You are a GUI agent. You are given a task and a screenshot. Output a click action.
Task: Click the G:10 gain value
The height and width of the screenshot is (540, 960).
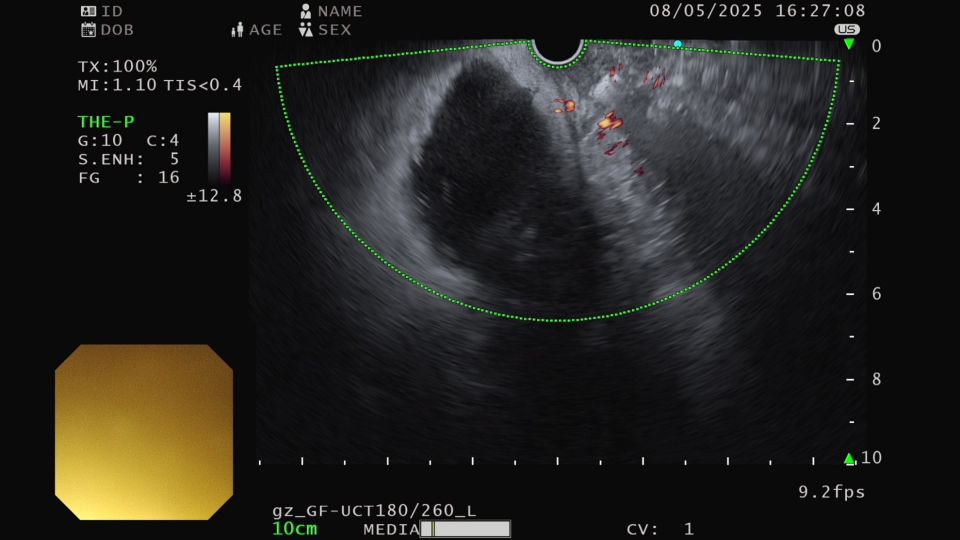(100, 141)
